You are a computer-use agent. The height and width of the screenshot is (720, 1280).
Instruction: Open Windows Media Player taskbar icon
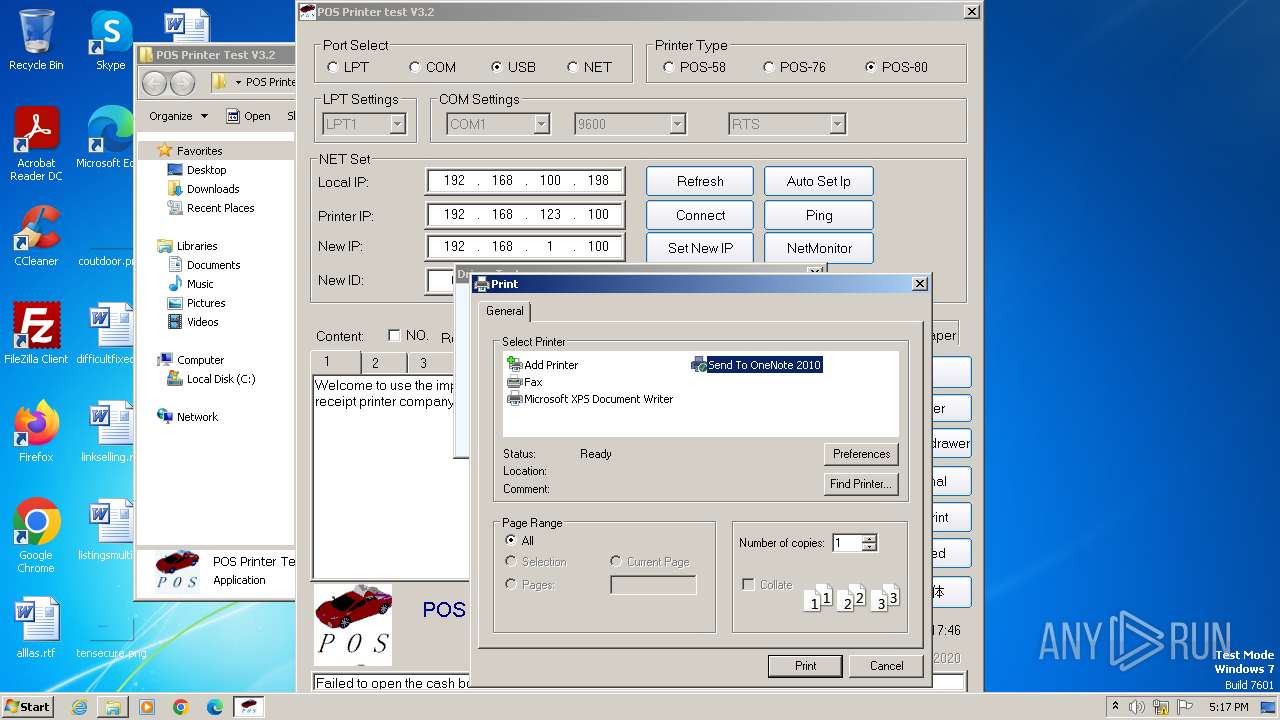coord(147,707)
